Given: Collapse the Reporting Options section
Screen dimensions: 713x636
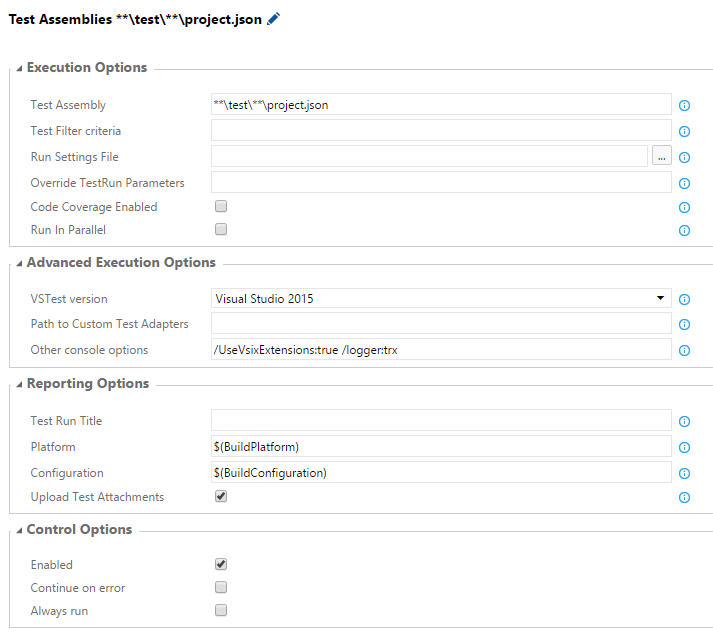Looking at the screenshot, I should 20,384.
